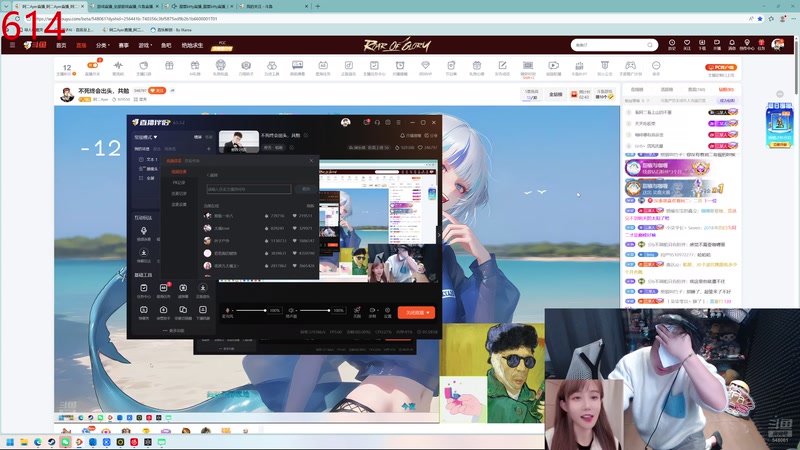Close the 连麦 dialog with its X

tap(311, 161)
